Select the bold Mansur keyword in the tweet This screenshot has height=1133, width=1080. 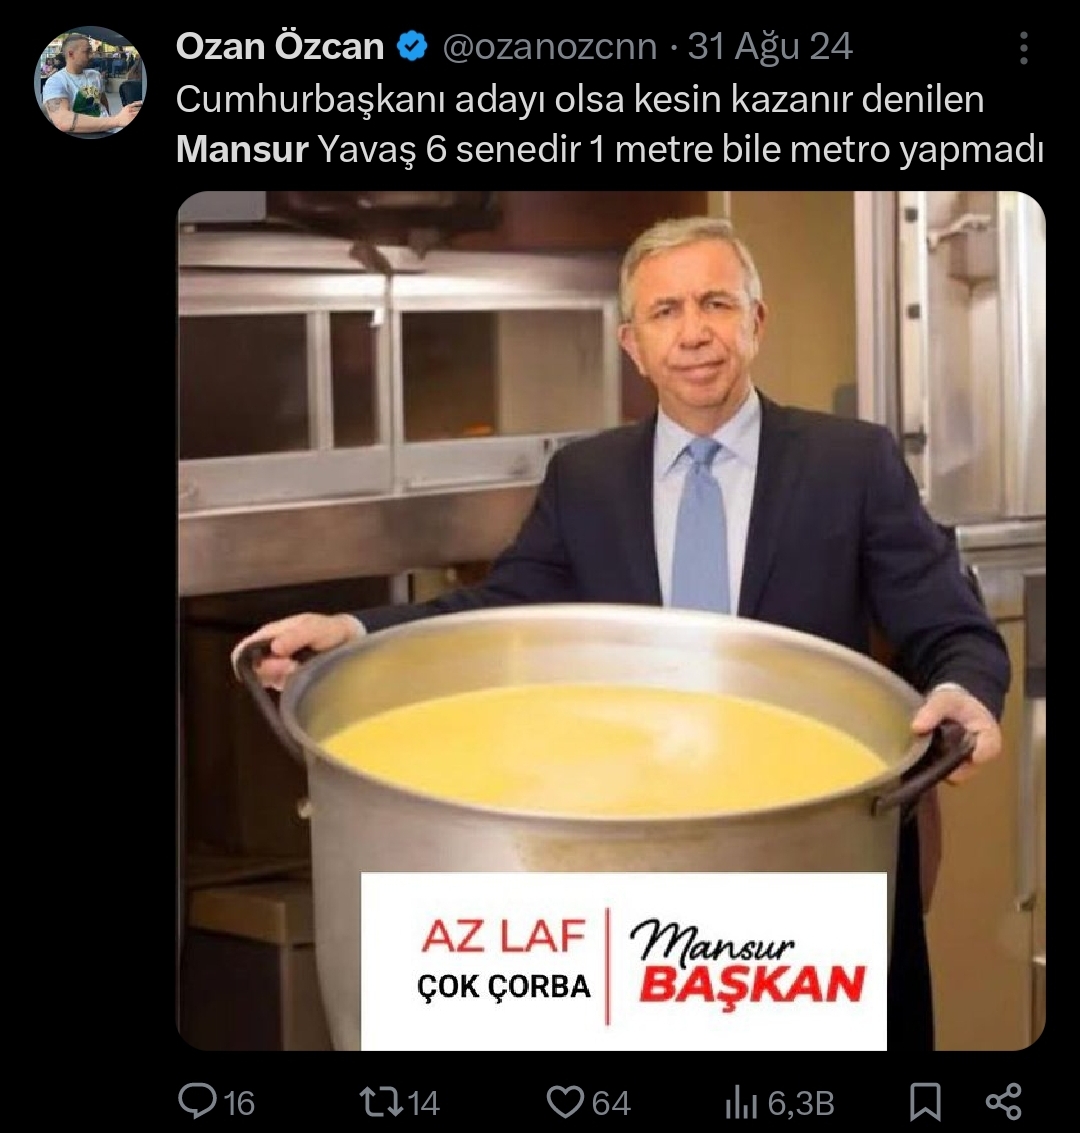point(242,150)
